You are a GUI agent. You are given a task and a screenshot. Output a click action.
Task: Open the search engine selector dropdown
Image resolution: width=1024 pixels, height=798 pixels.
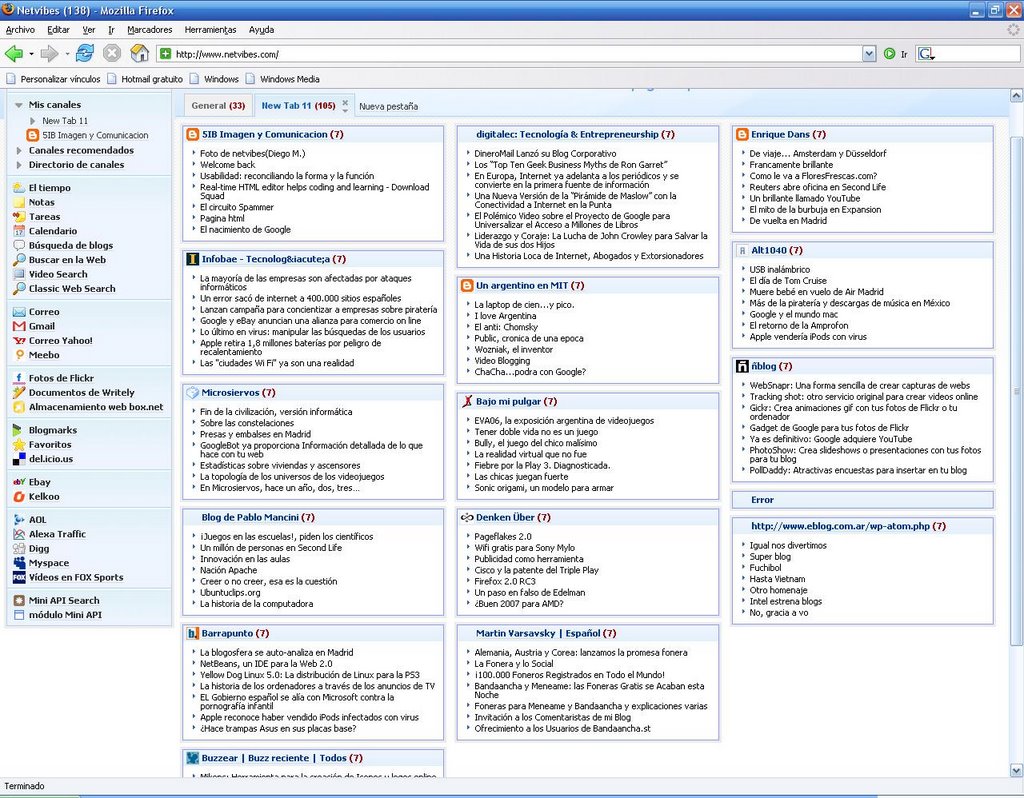tap(926, 54)
